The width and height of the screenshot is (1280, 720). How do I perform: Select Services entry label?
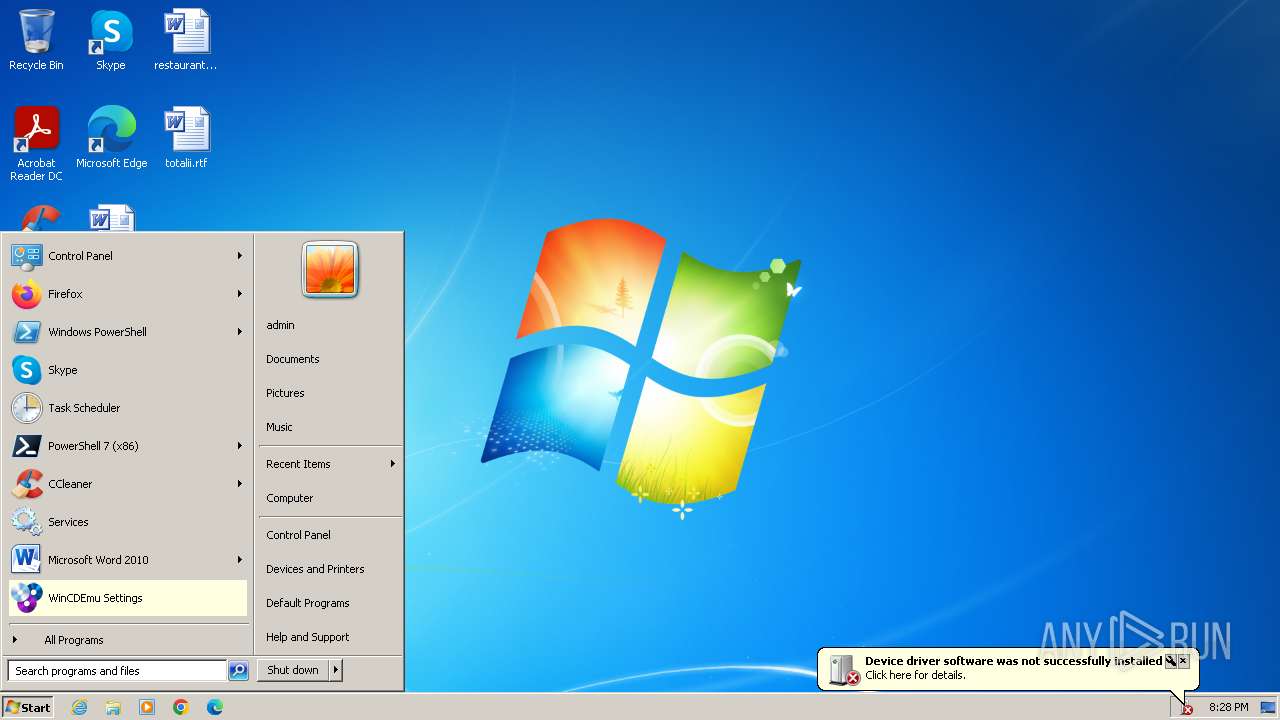click(68, 522)
